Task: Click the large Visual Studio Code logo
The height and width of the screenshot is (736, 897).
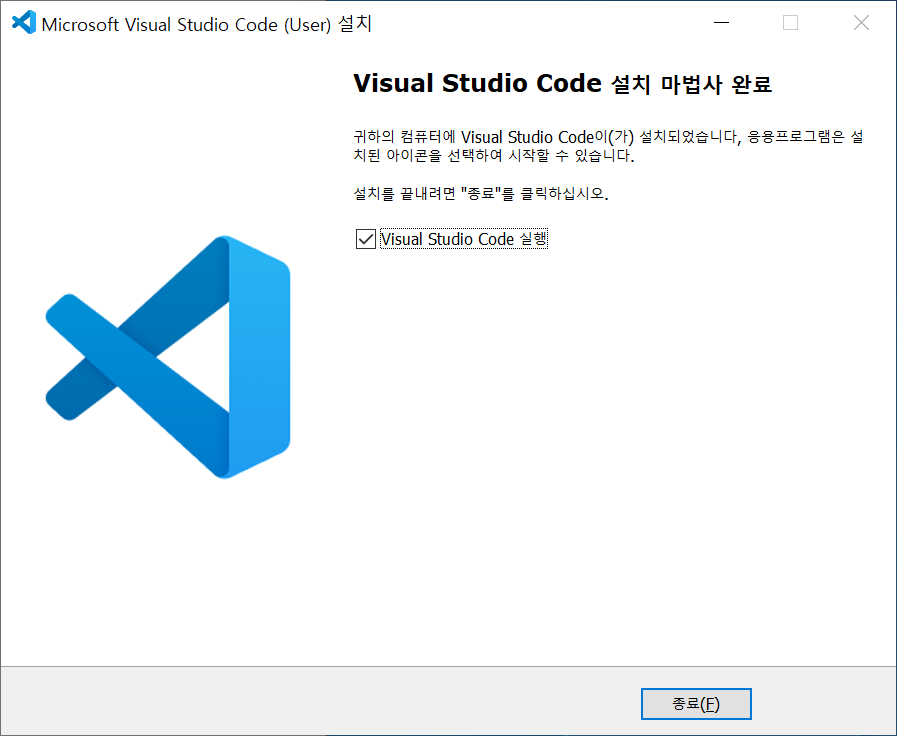Action: [x=168, y=357]
